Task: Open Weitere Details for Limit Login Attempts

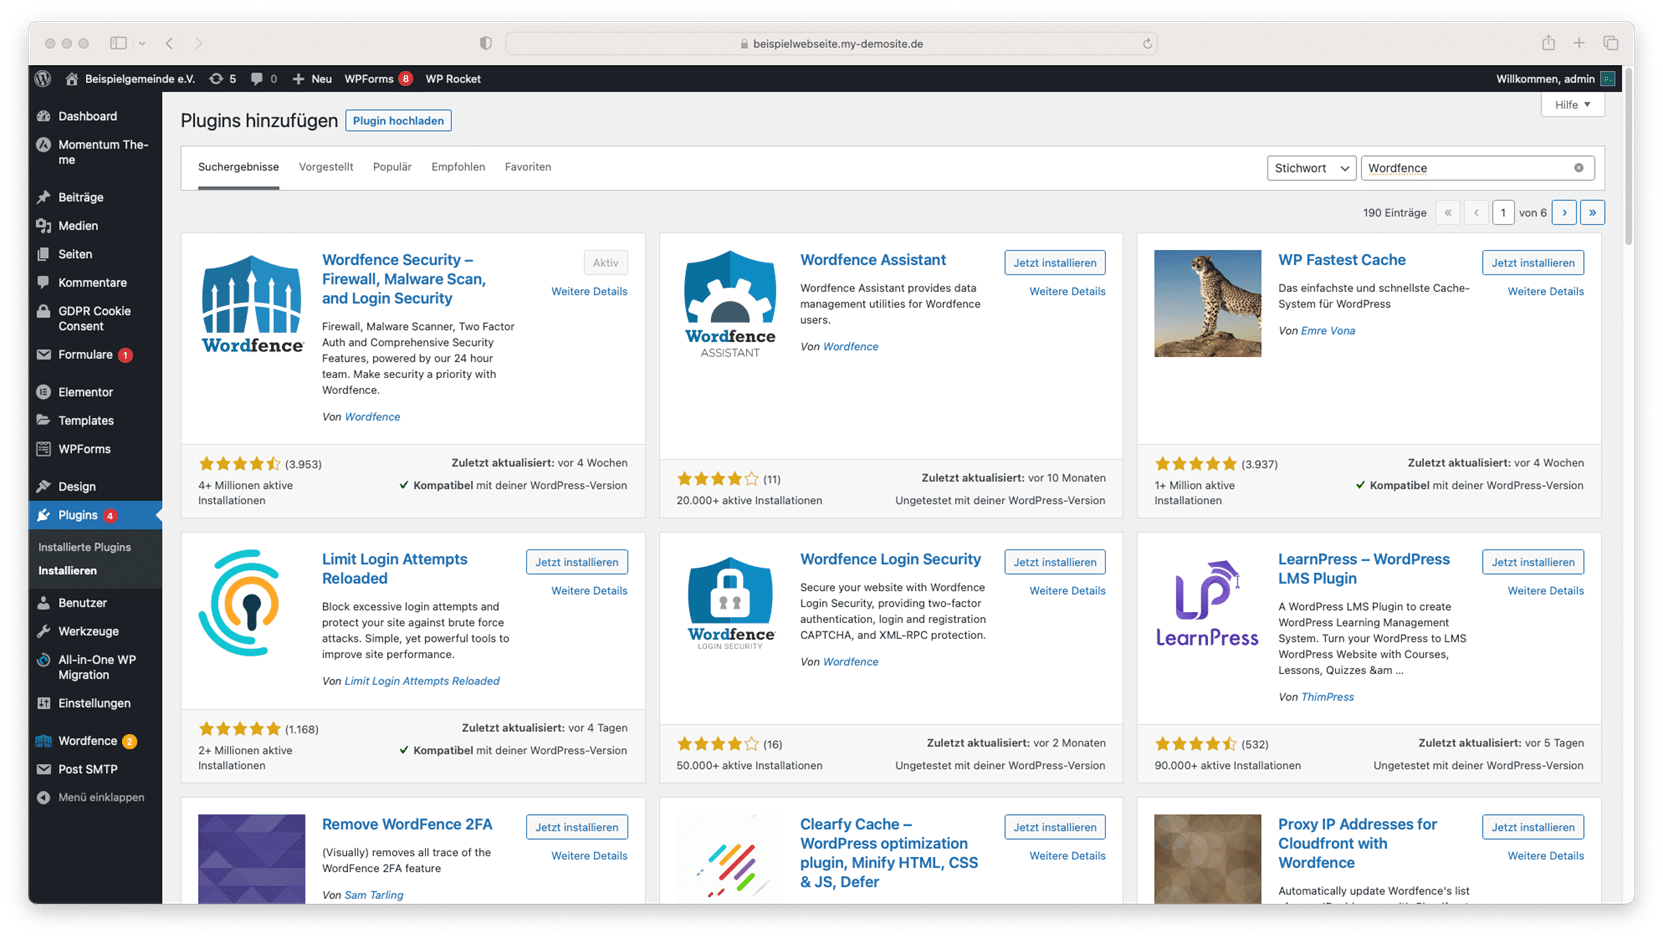Action: click(x=589, y=591)
